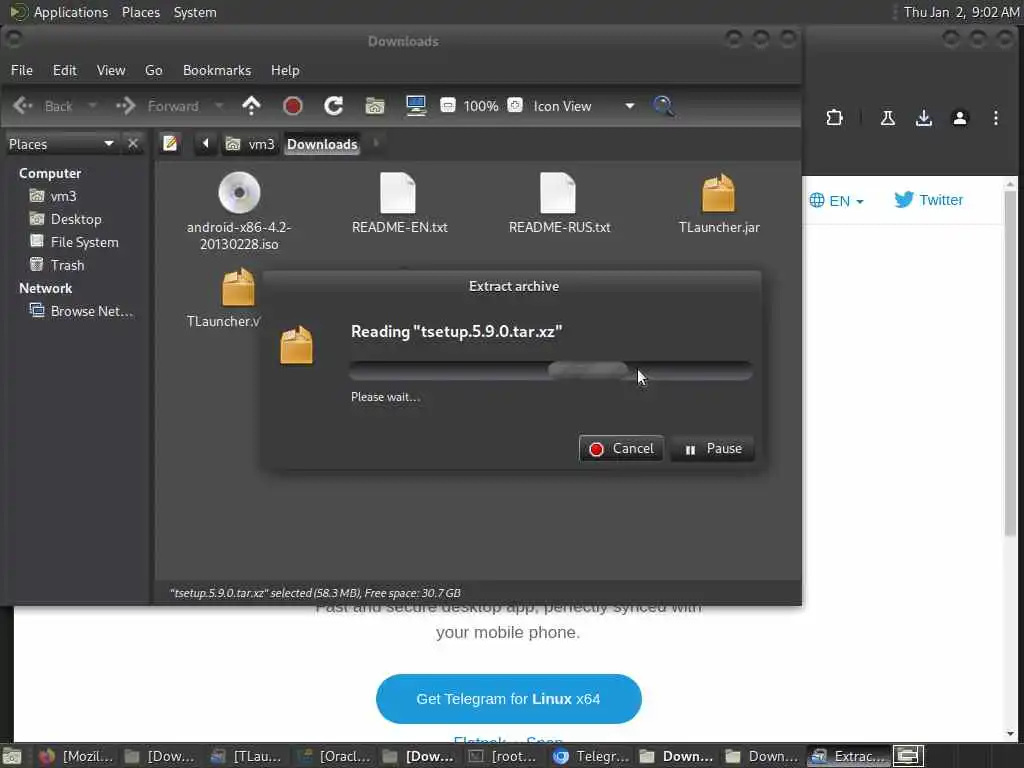Open the Back history dropdown arrow

click(92, 106)
